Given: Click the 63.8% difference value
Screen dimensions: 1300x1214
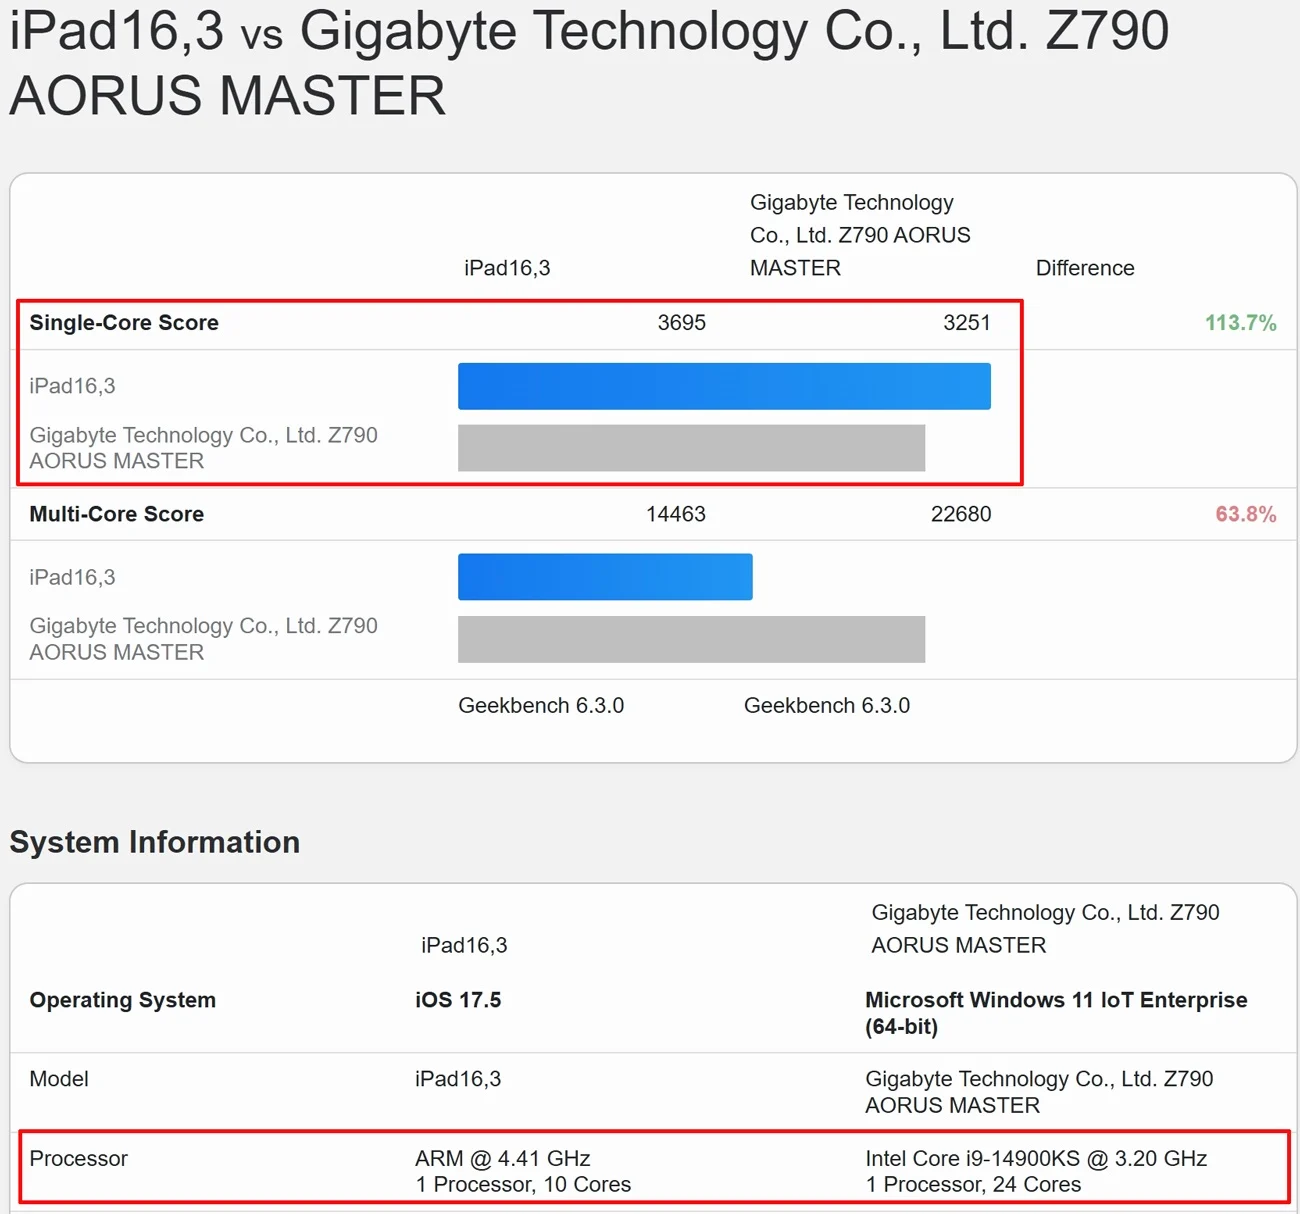Looking at the screenshot, I should tap(1246, 514).
